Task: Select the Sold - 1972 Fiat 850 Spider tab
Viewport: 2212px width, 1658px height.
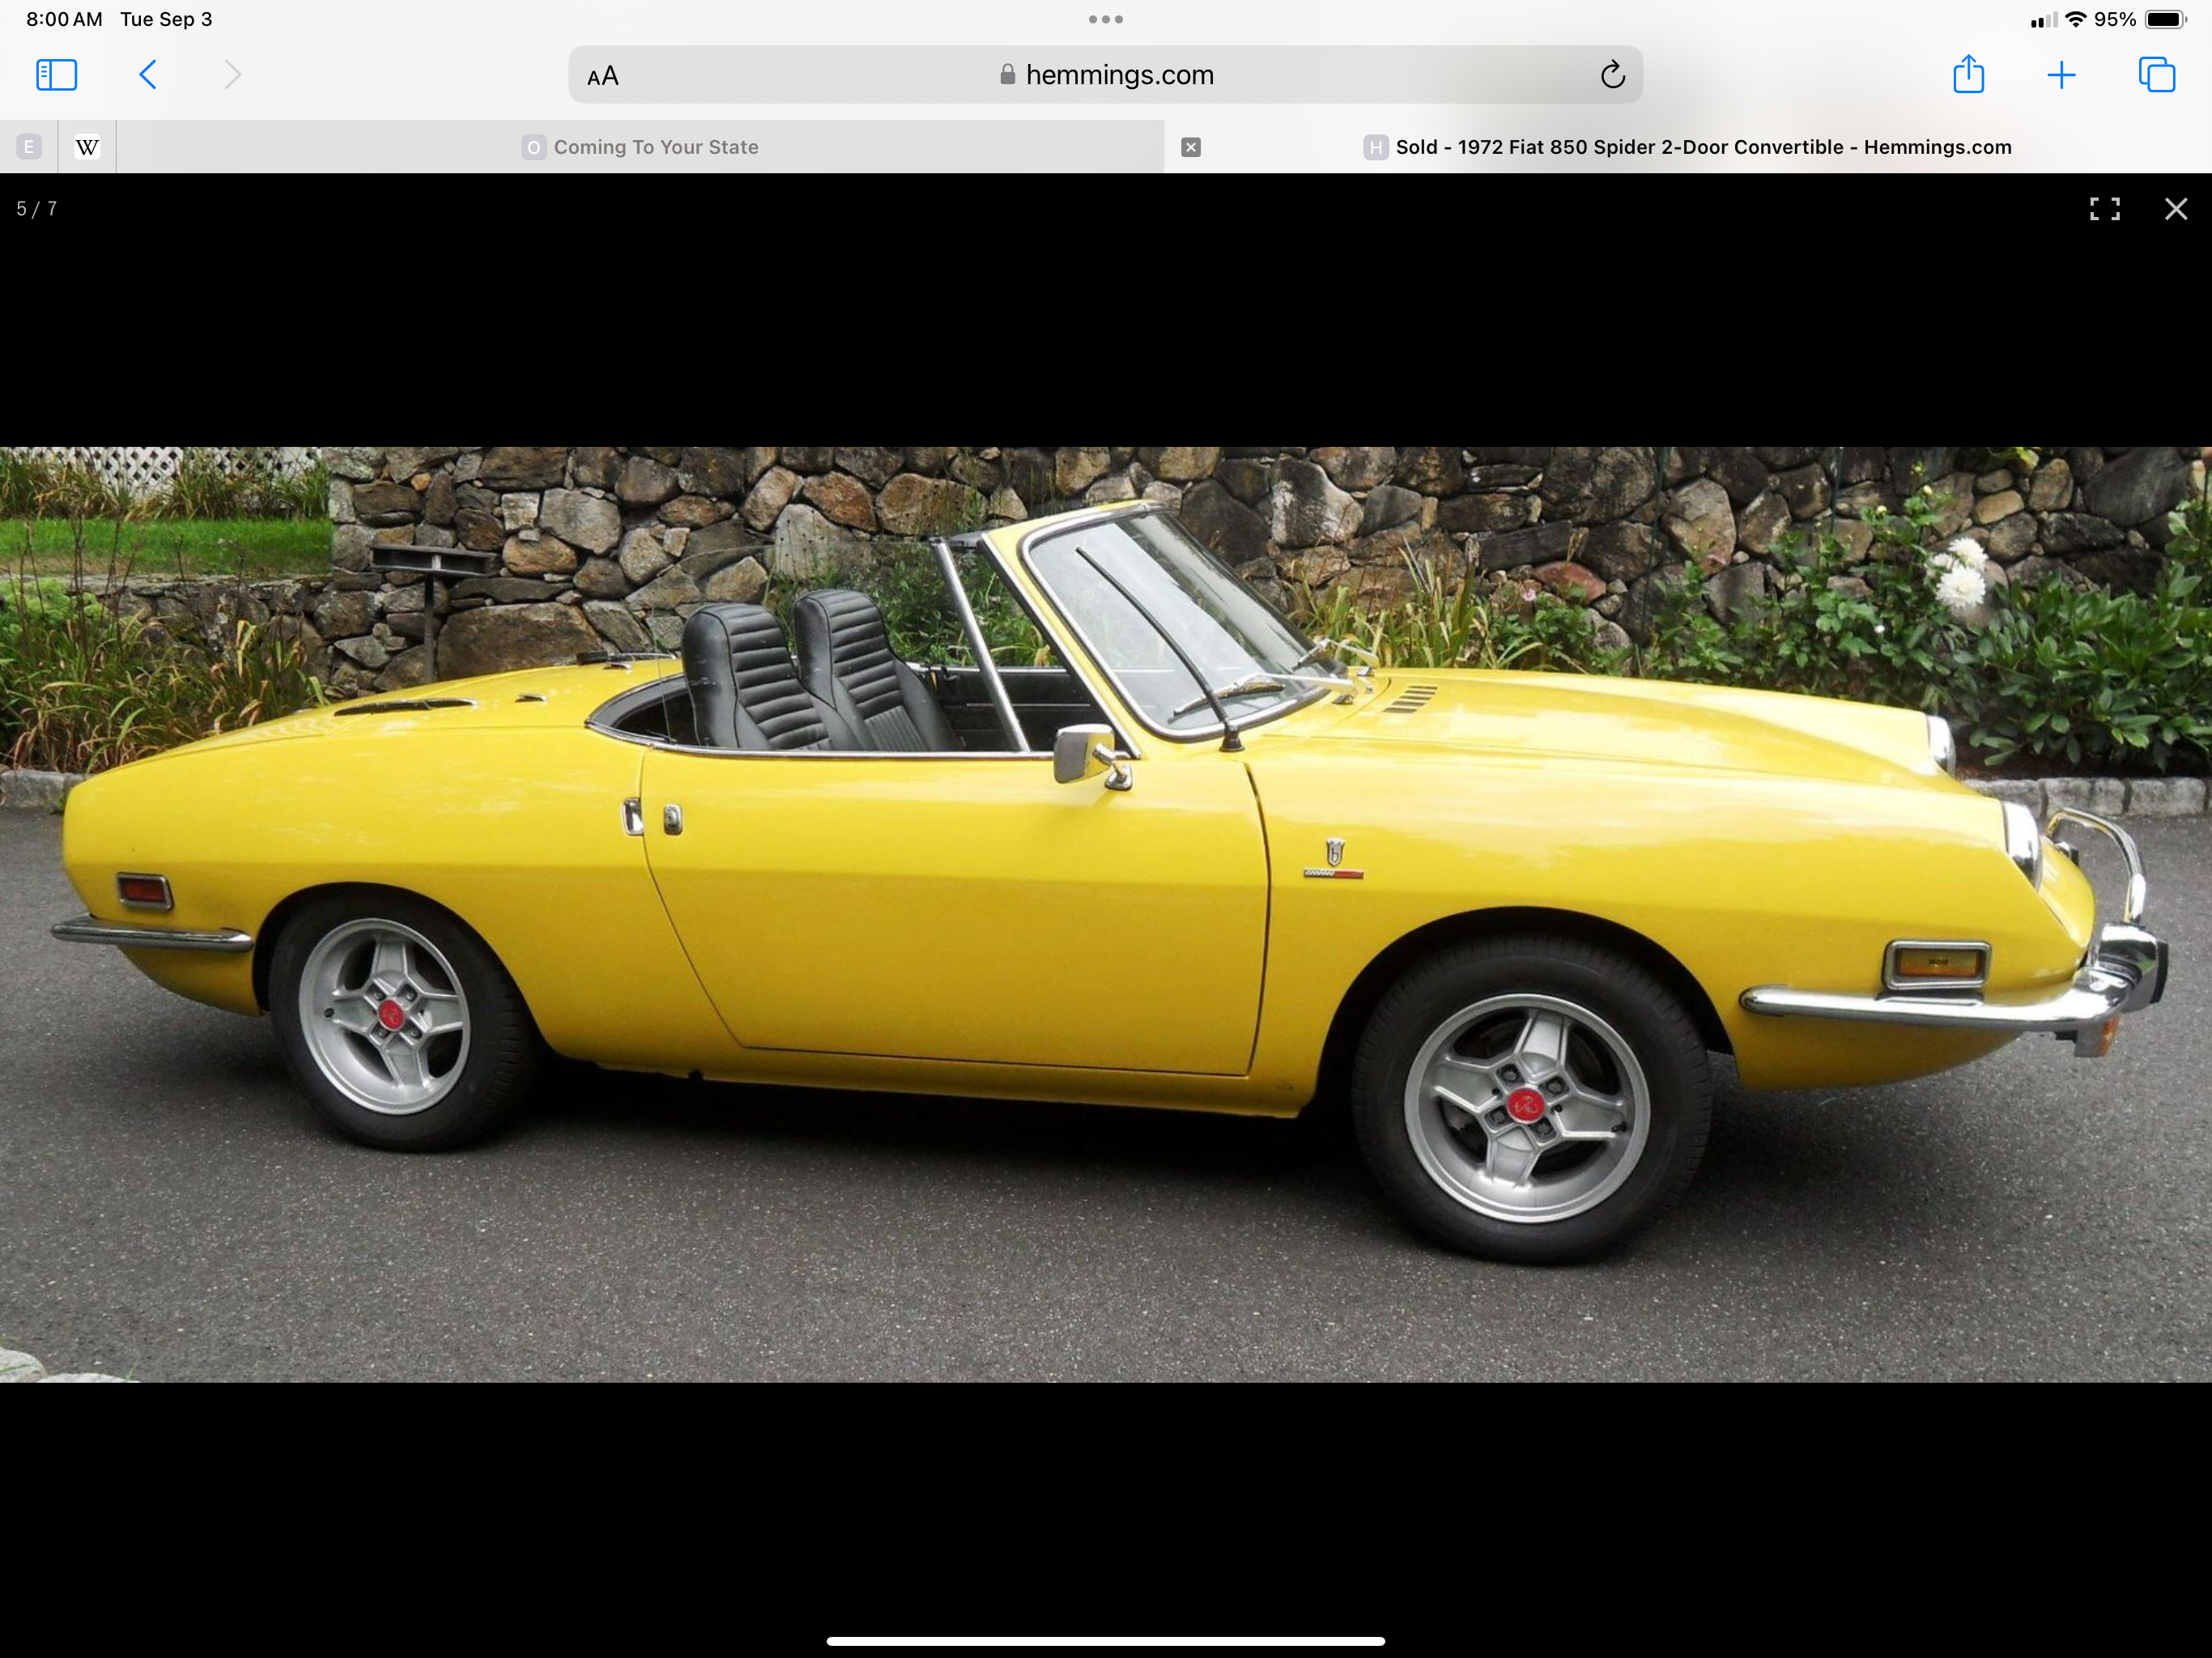Action: tap(1688, 147)
